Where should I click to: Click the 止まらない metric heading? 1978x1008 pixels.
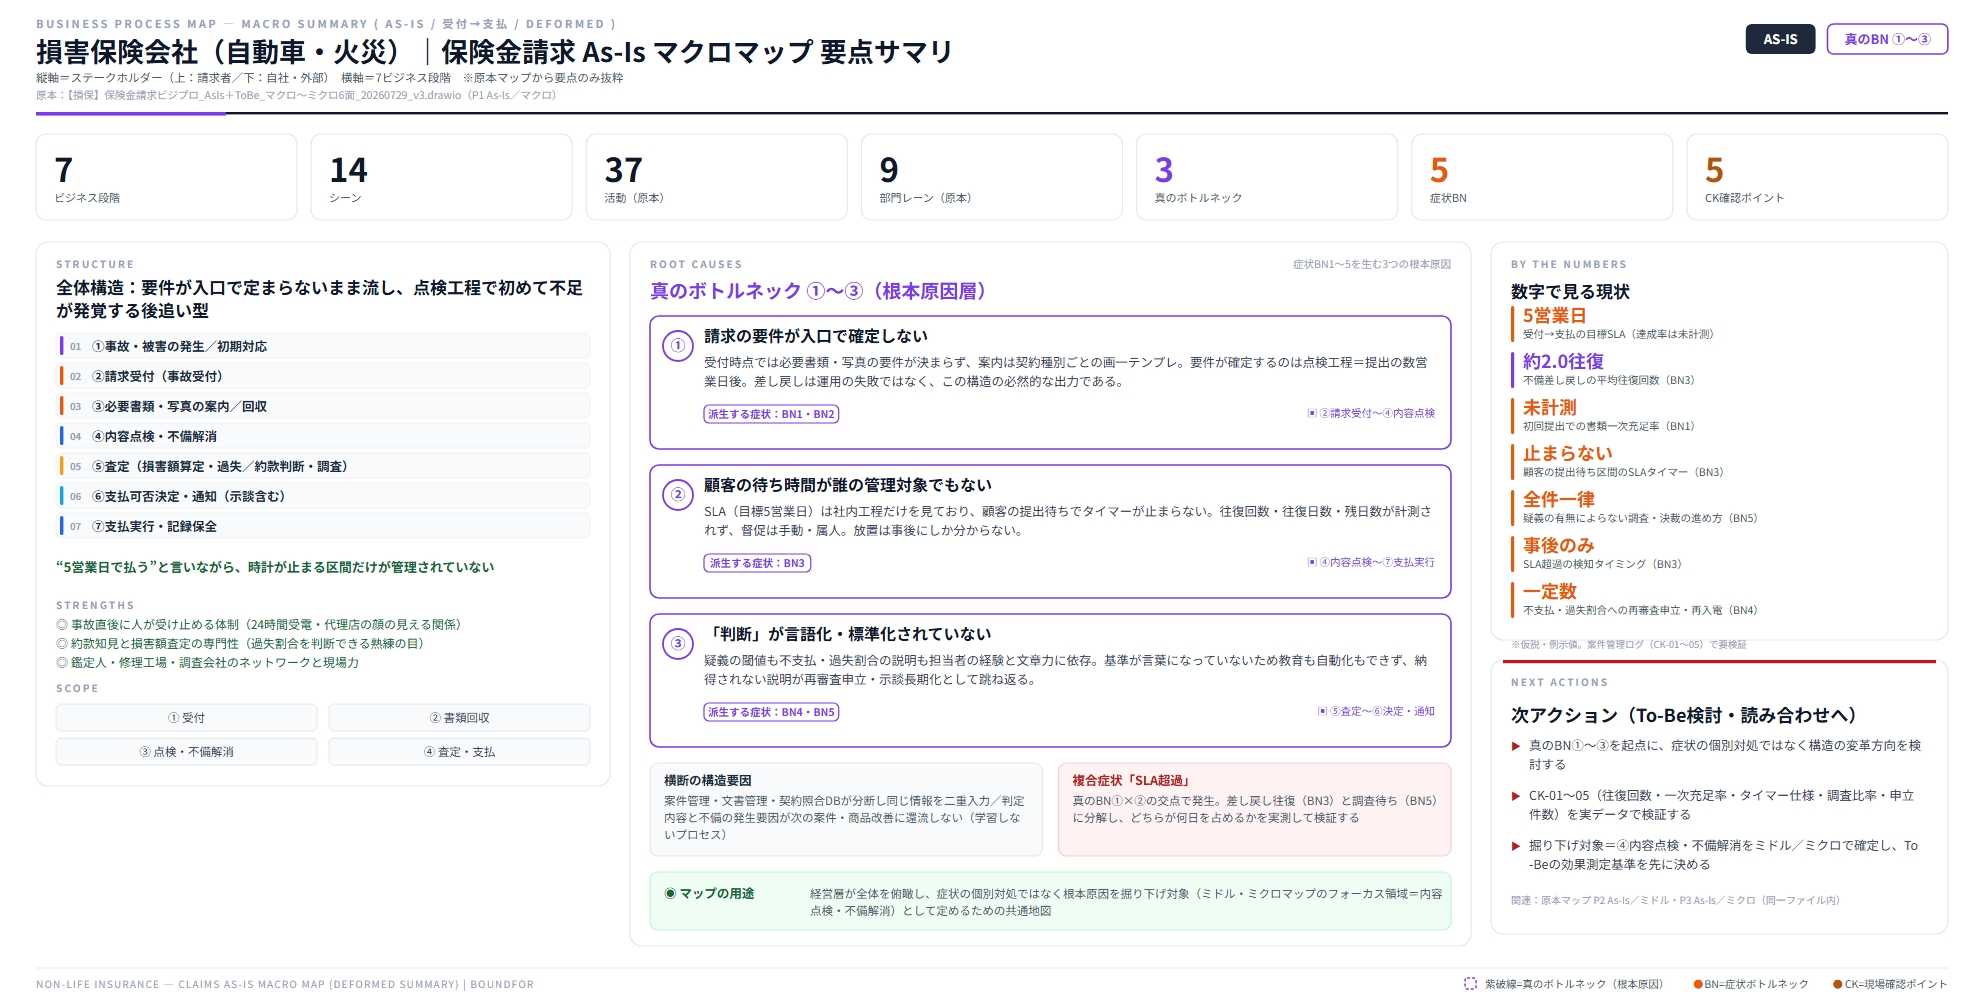1567,454
